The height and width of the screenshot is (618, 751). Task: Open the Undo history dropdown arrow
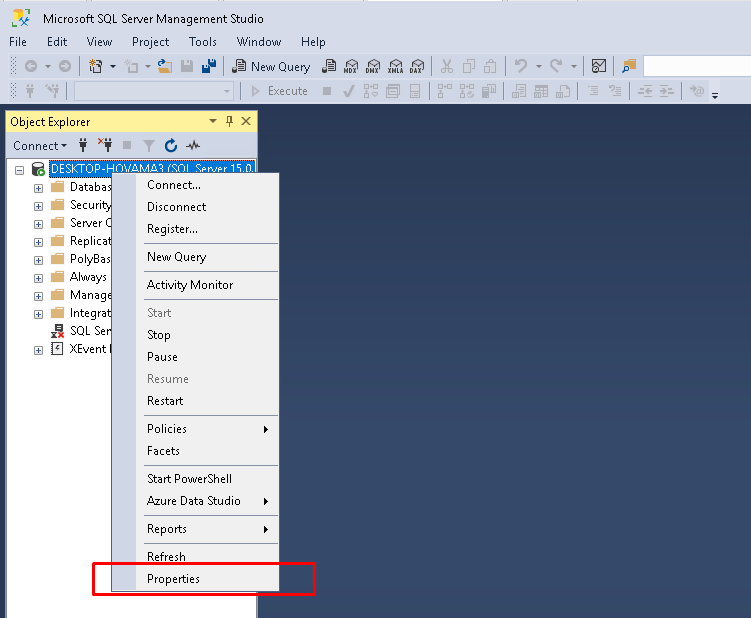pyautogui.click(x=539, y=67)
